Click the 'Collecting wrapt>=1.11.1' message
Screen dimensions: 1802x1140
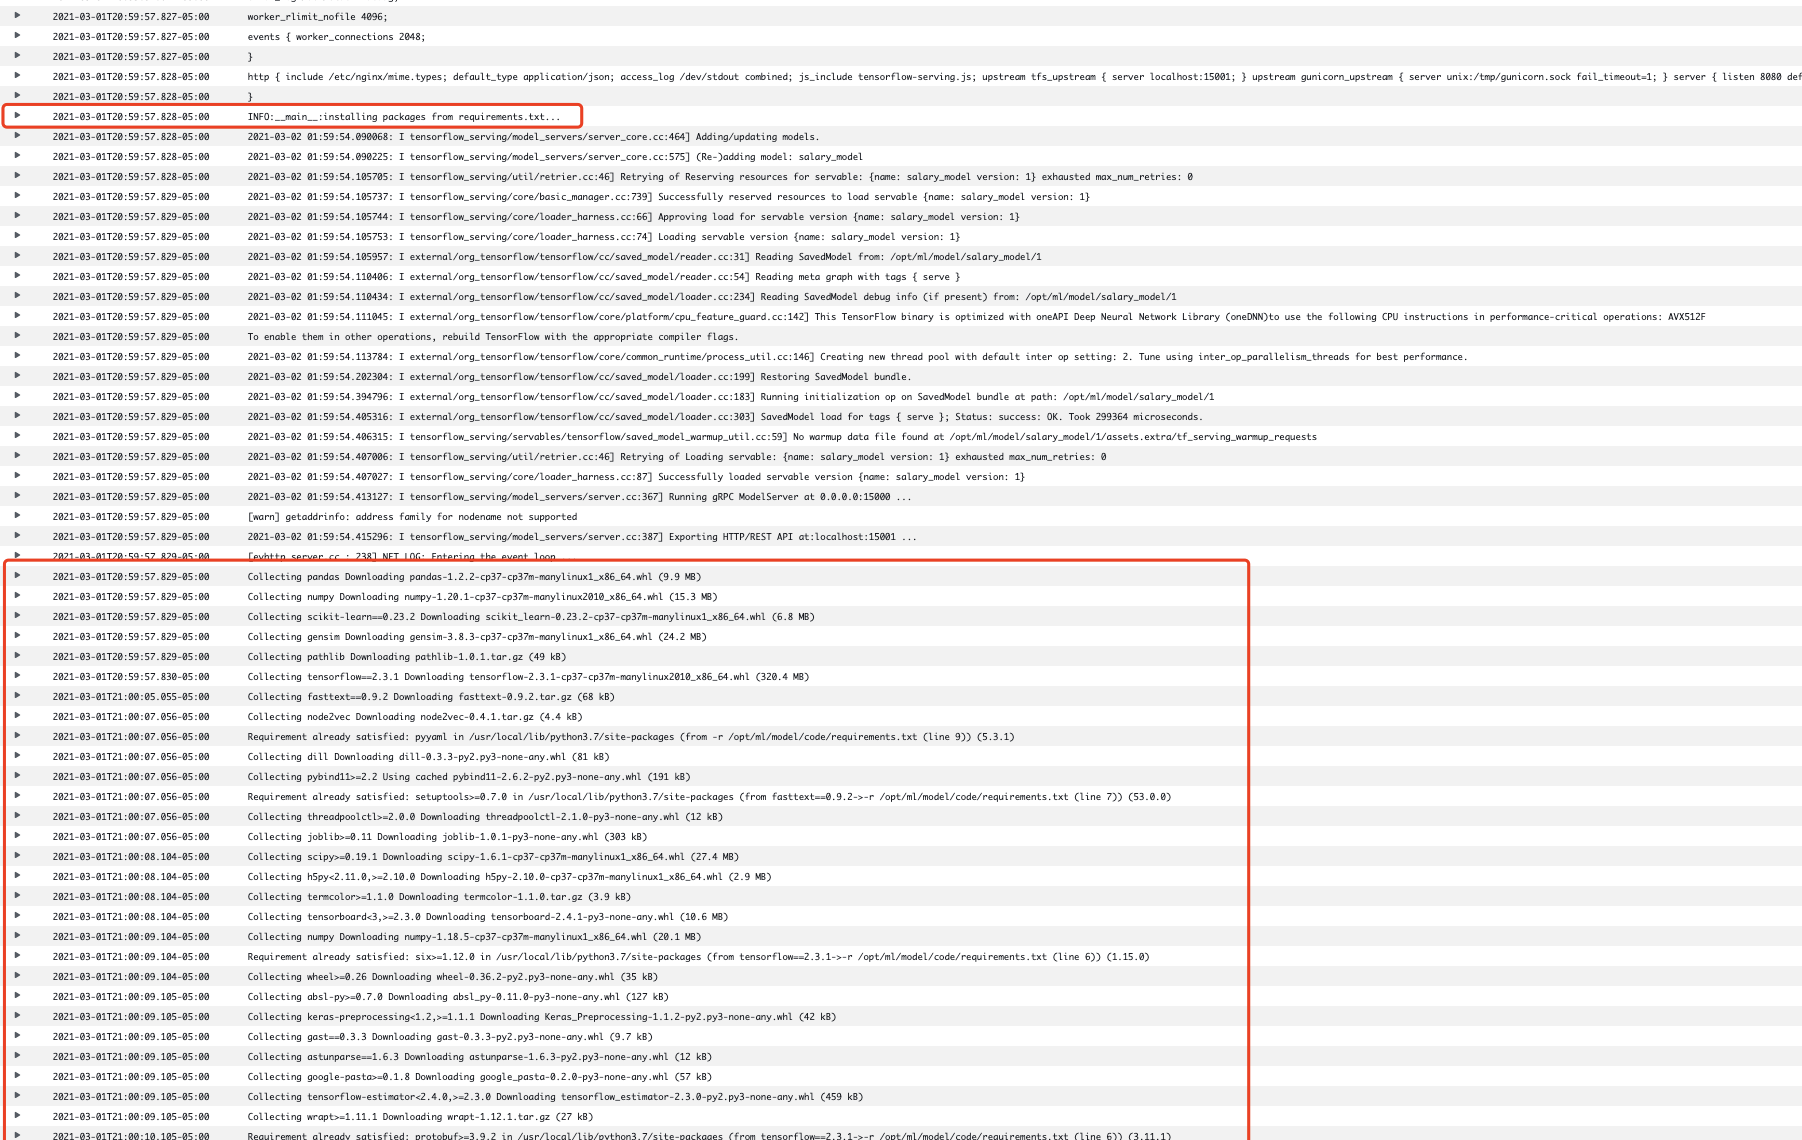point(420,1117)
